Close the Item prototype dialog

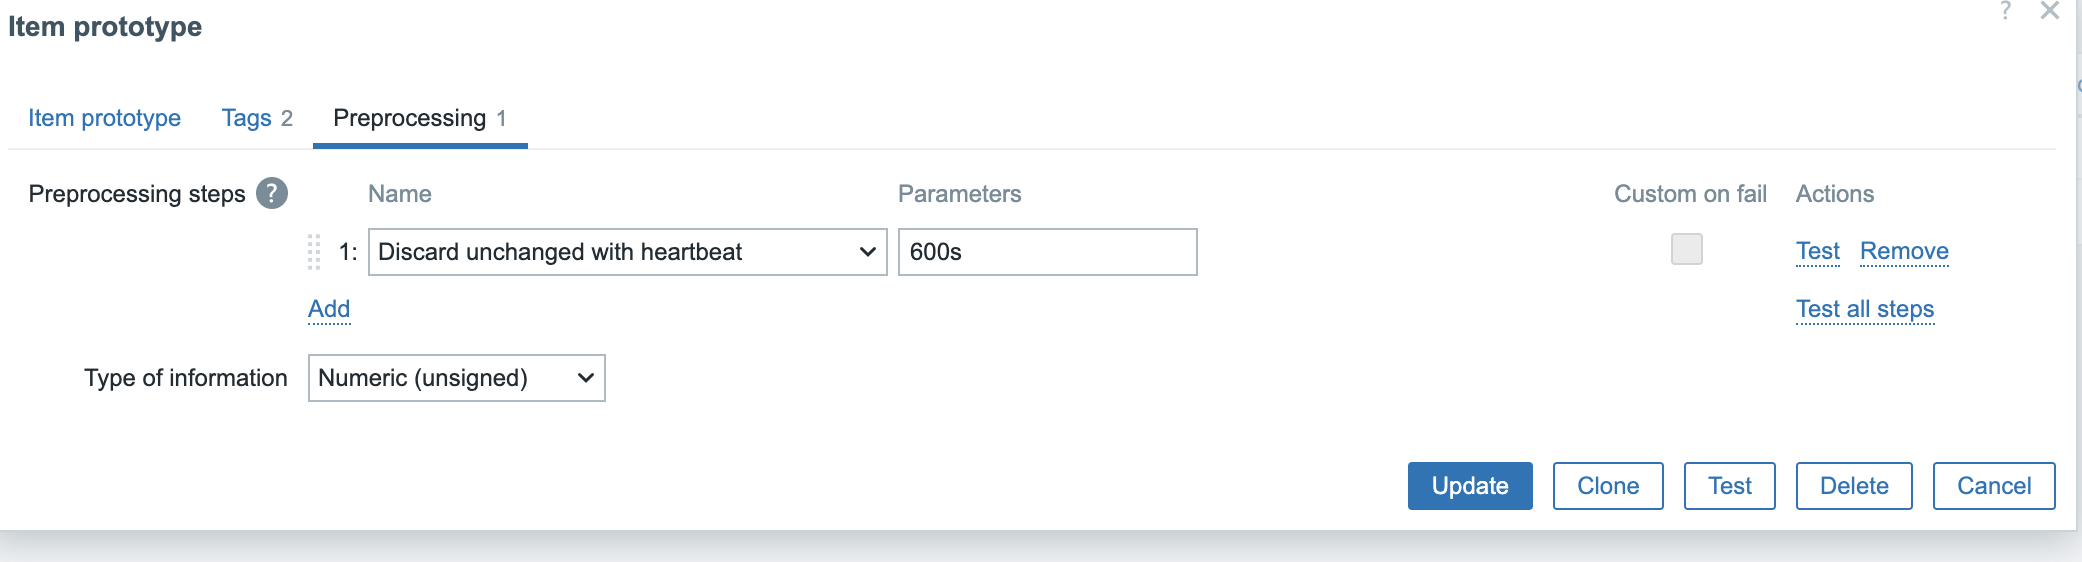click(2050, 11)
